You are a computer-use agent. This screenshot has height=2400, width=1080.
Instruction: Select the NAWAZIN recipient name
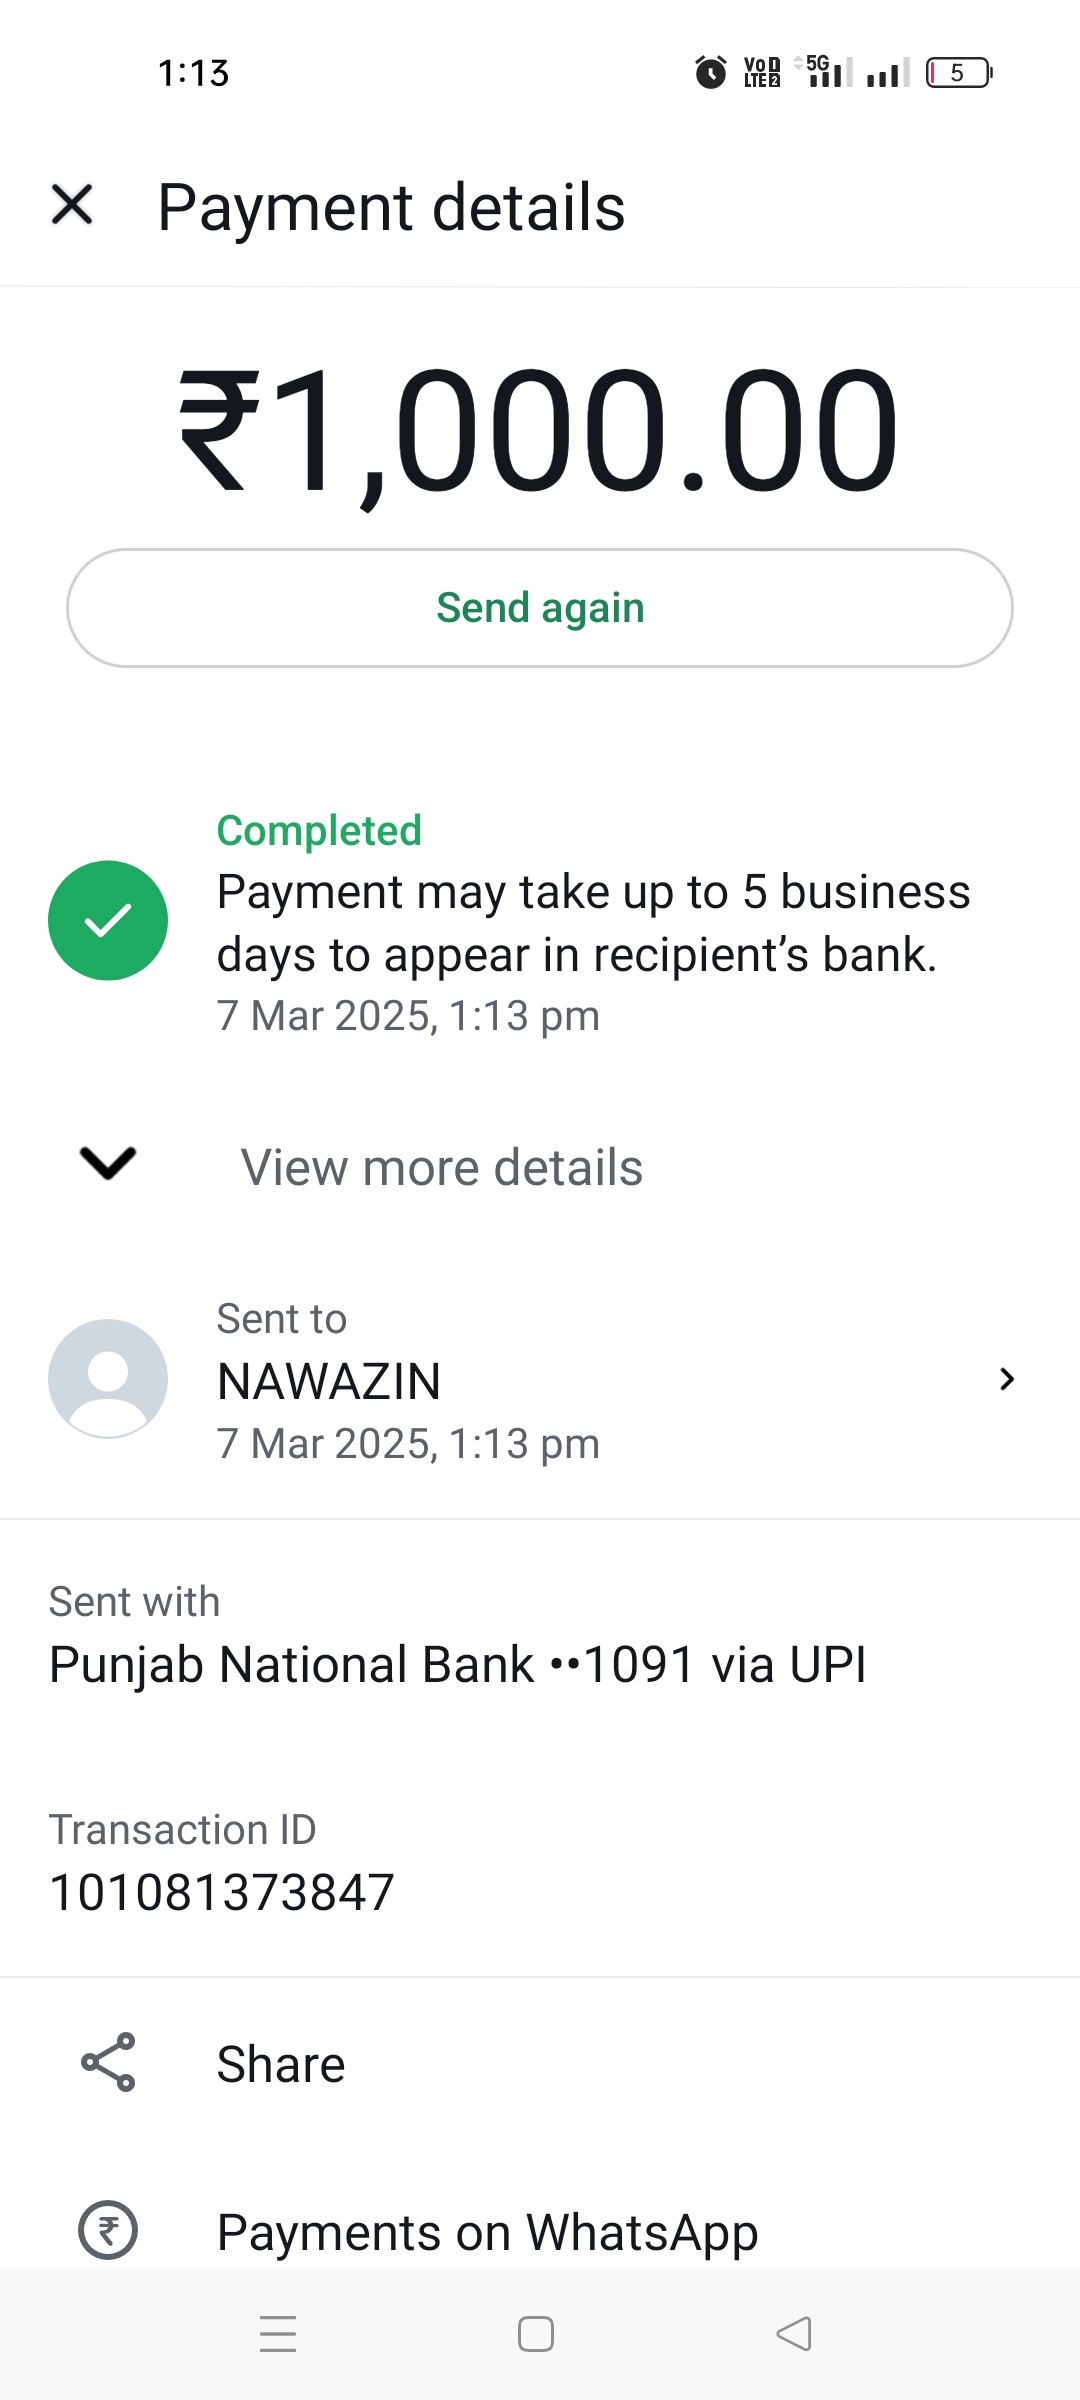(329, 1382)
